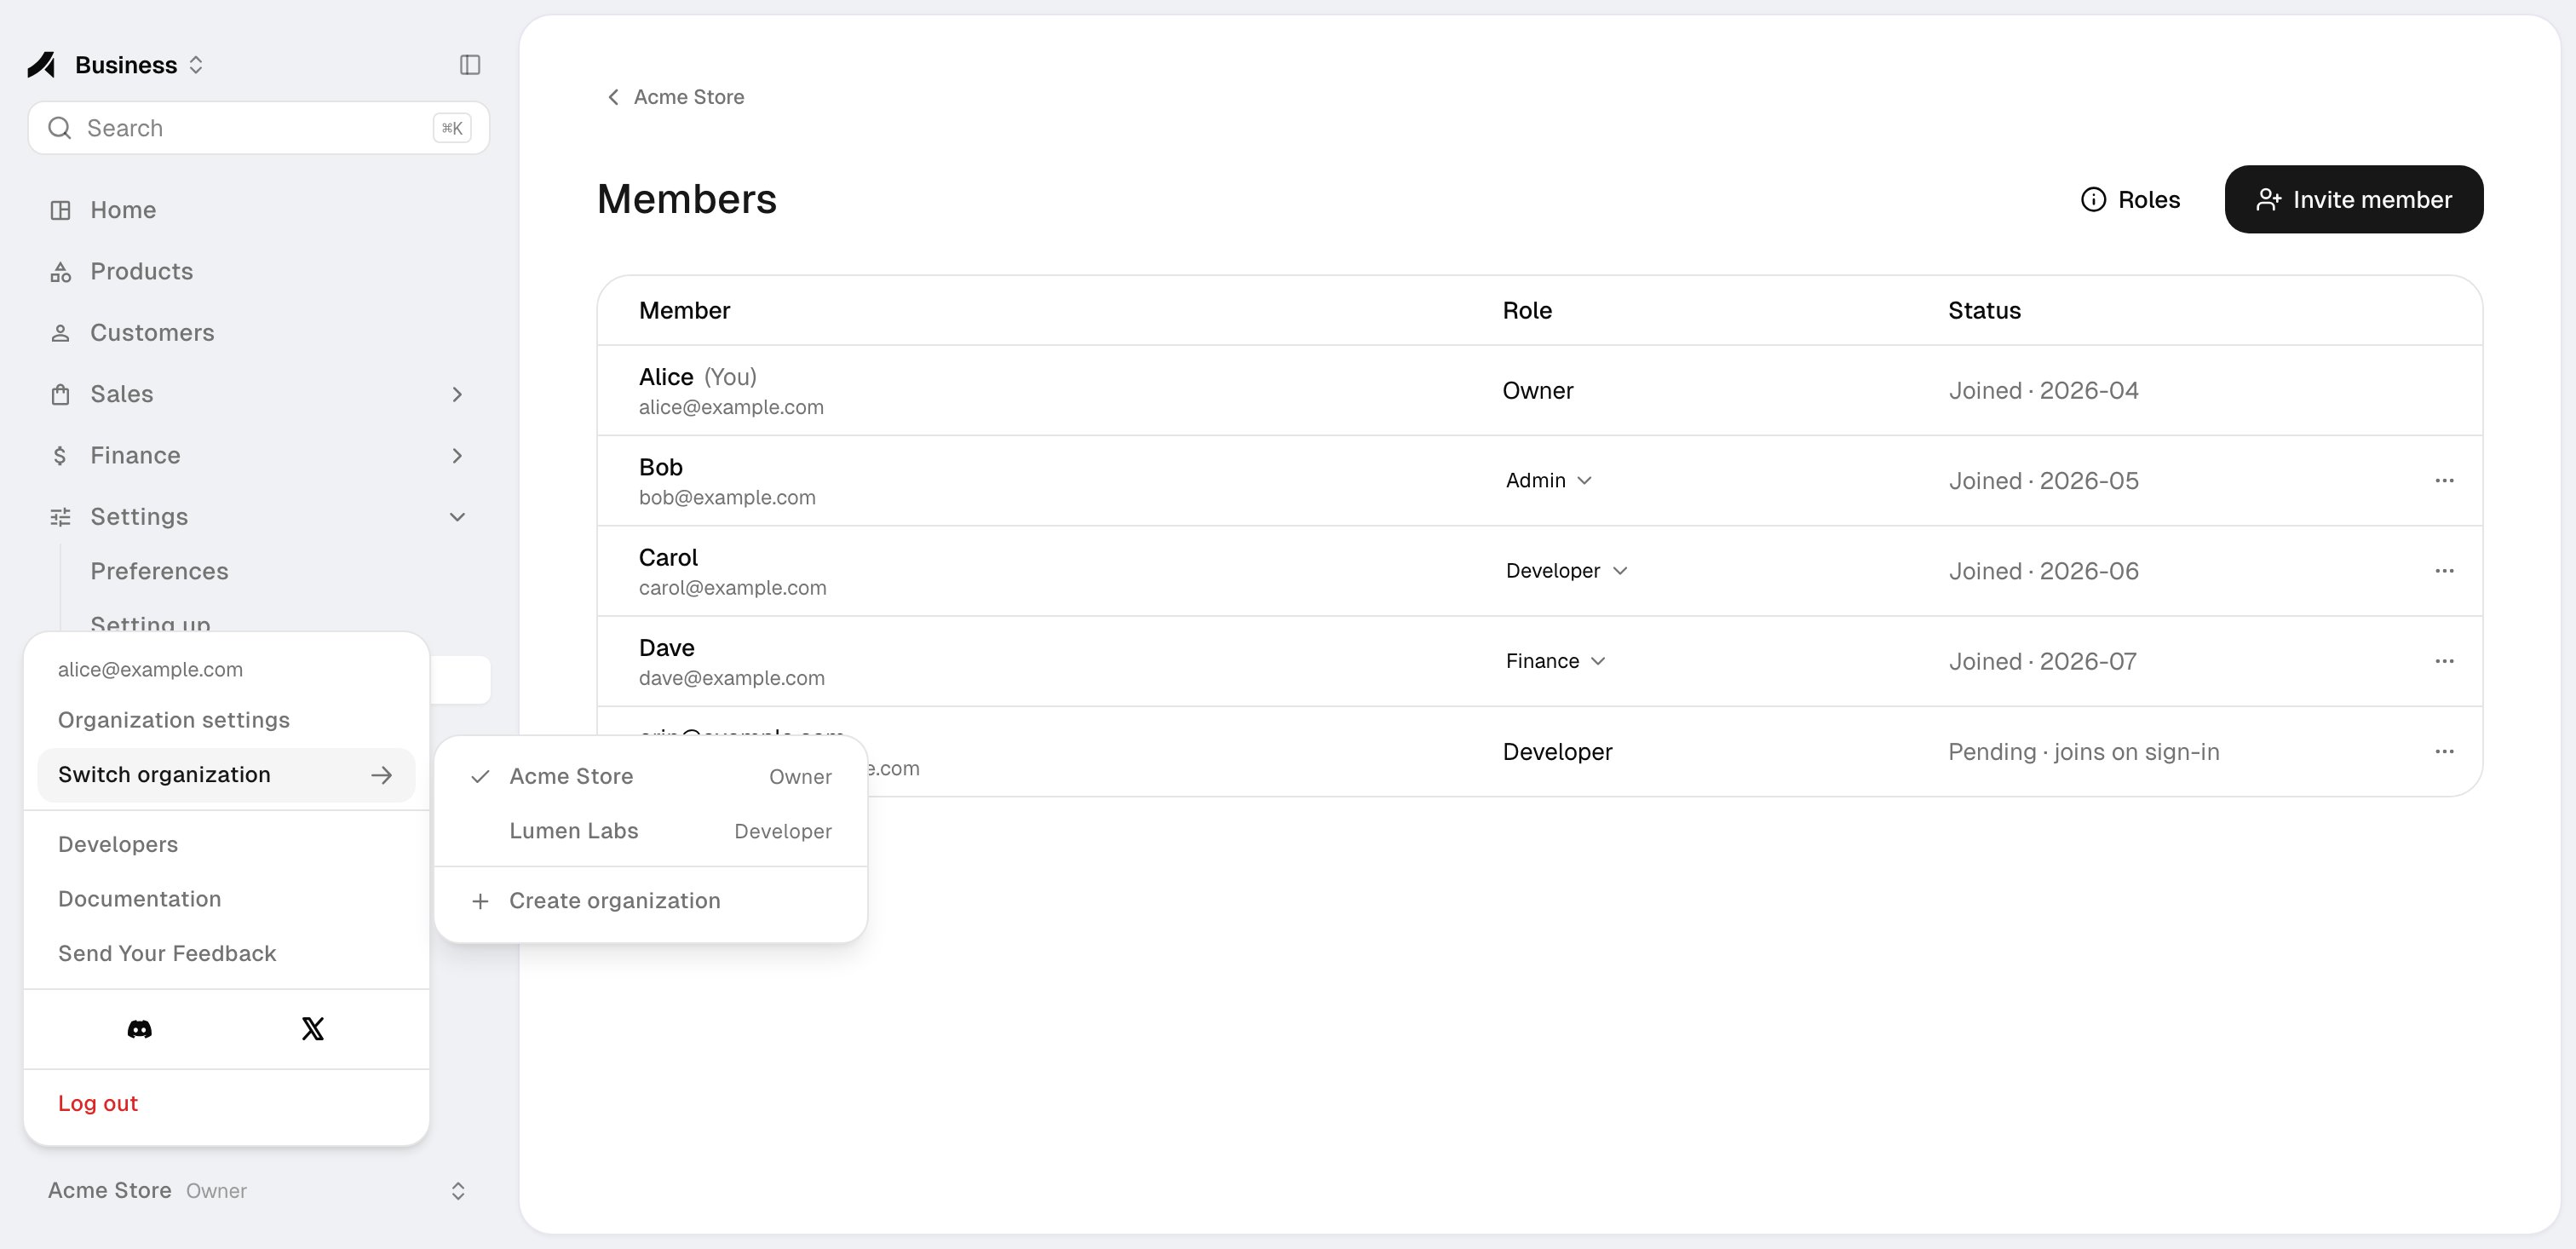Click the Home grid icon
The width and height of the screenshot is (2576, 1249).
click(x=61, y=210)
